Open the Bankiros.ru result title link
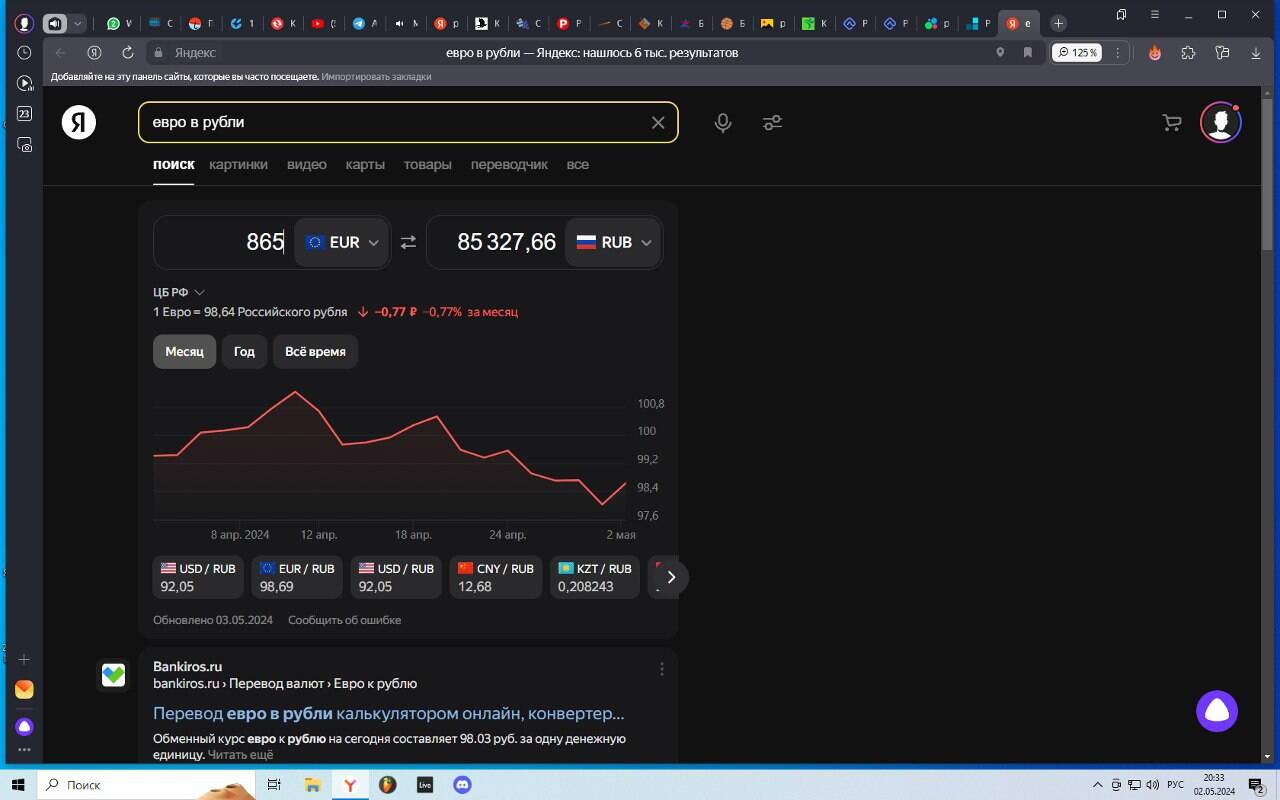The width and height of the screenshot is (1280, 800). [388, 713]
